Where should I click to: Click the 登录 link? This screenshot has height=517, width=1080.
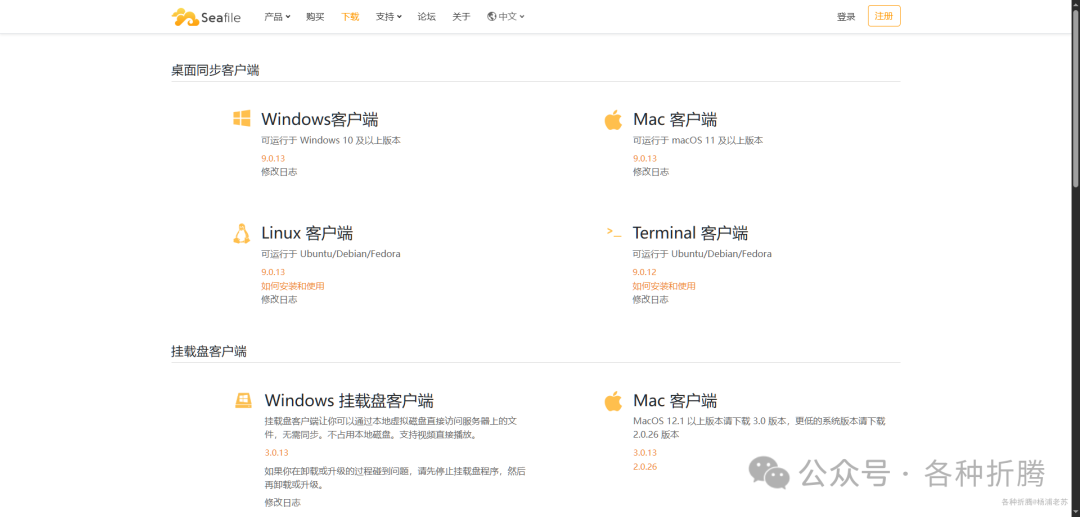point(846,17)
